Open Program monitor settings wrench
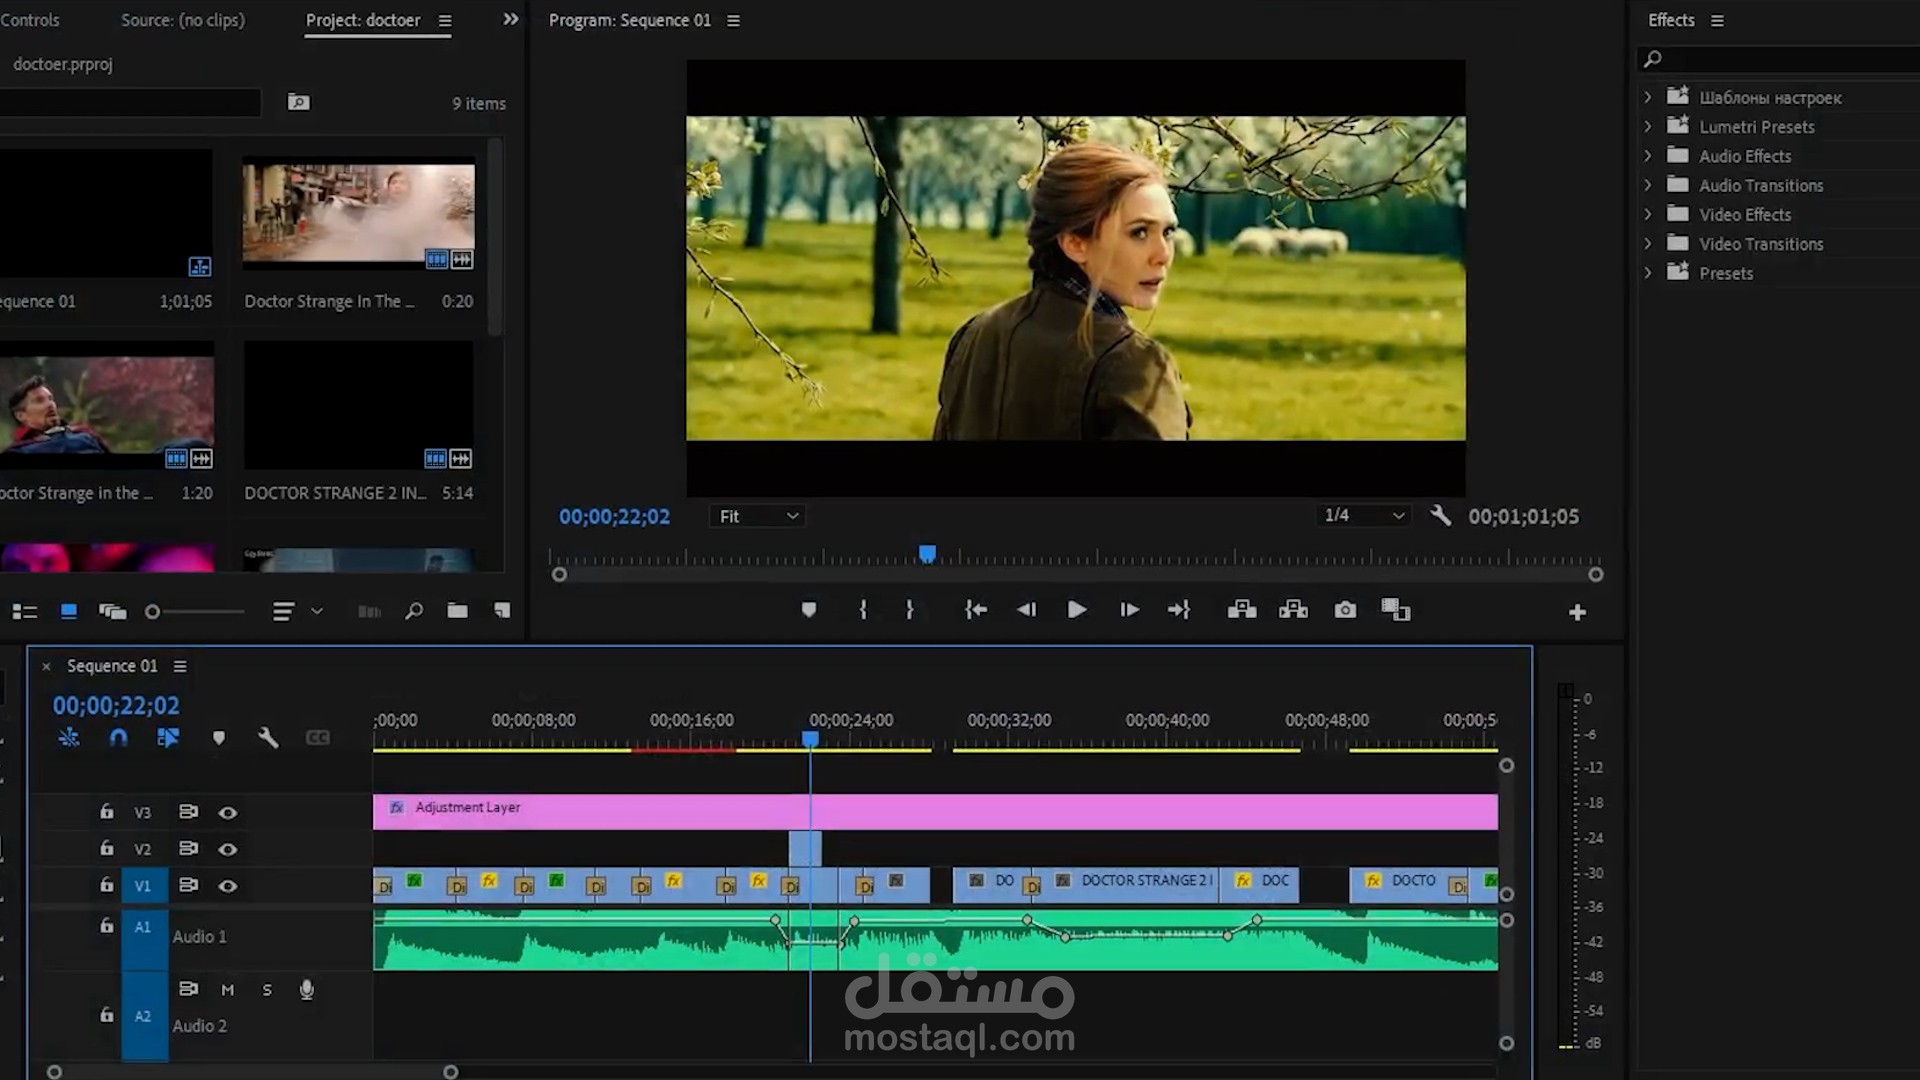Image resolution: width=1920 pixels, height=1080 pixels. point(1440,515)
